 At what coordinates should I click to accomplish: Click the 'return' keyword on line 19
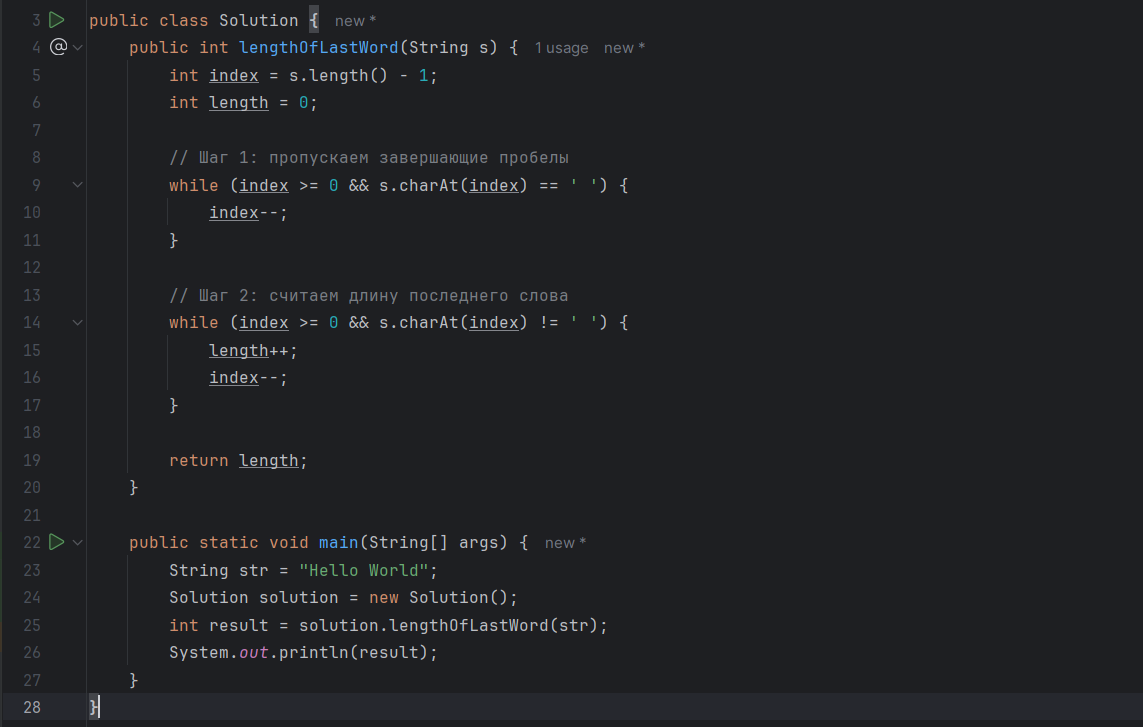[x=198, y=460]
